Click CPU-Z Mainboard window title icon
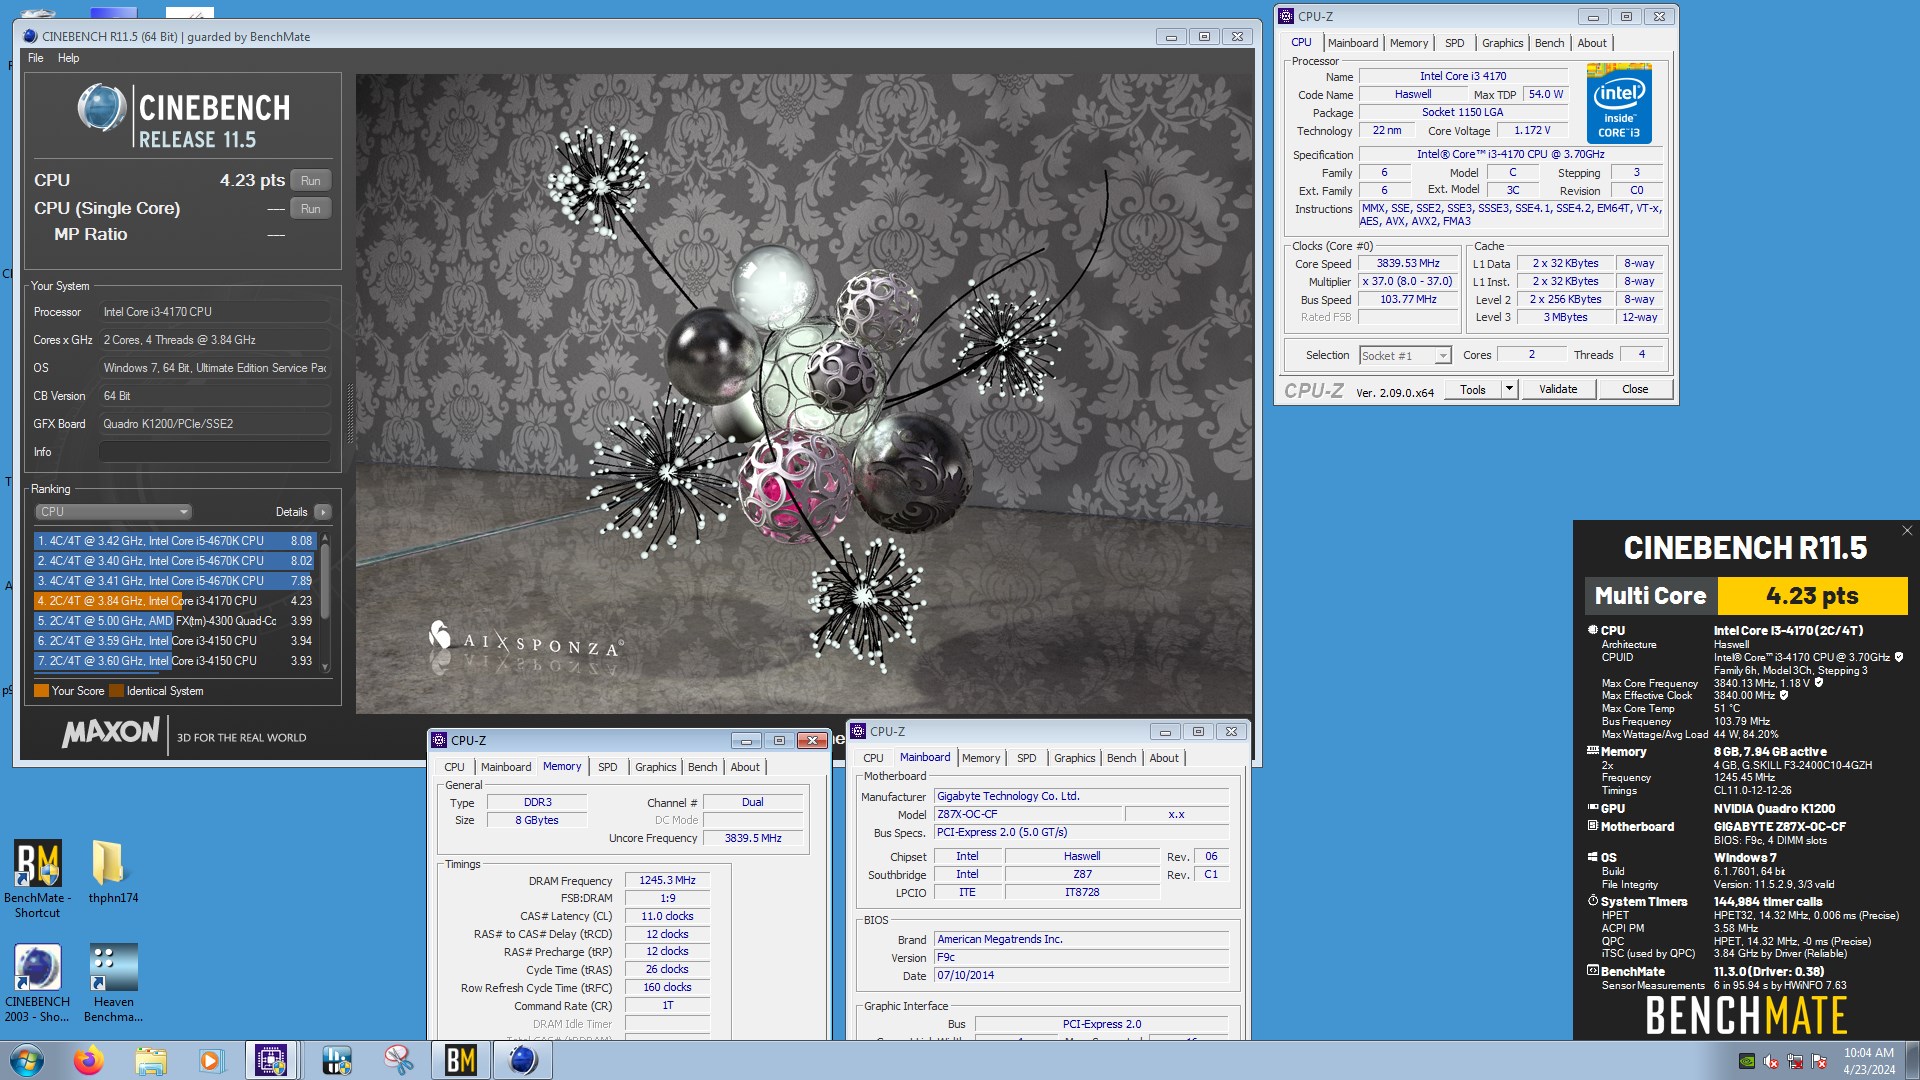 858,731
